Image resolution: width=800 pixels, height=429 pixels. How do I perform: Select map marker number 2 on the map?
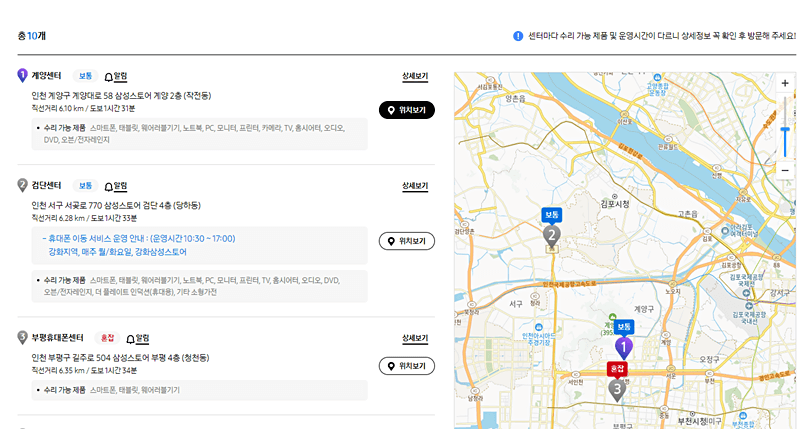(x=552, y=236)
